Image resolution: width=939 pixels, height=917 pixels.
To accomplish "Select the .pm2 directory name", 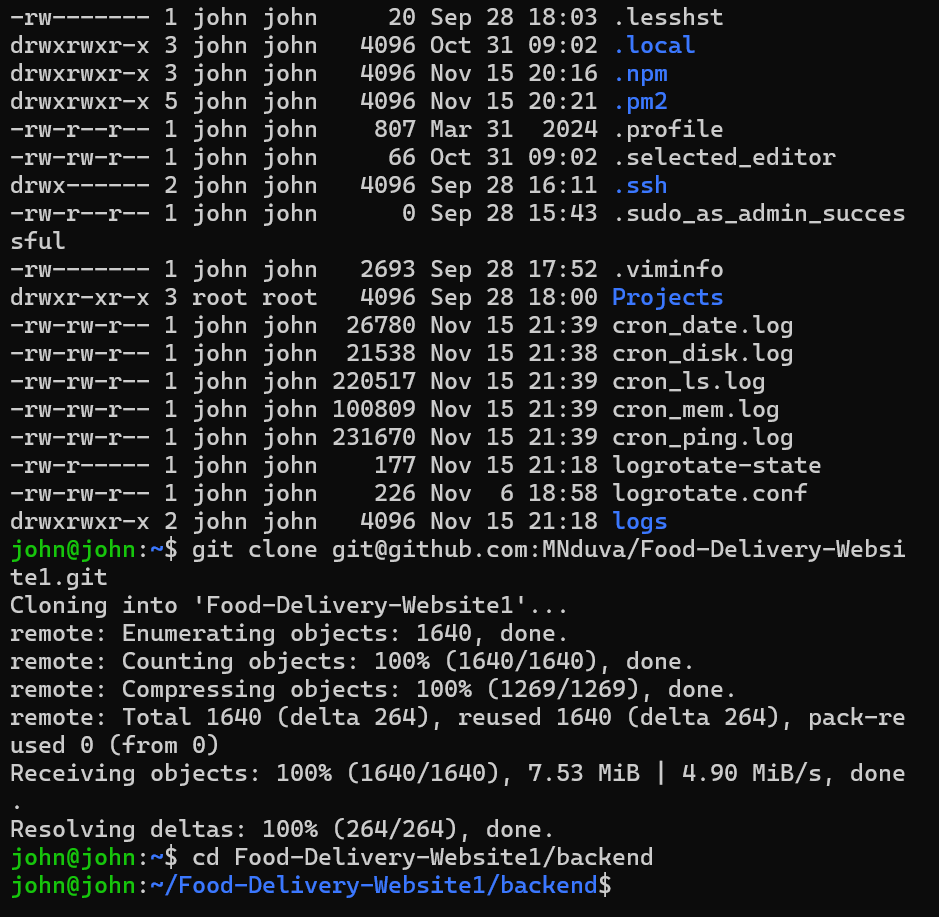I will tap(639, 101).
